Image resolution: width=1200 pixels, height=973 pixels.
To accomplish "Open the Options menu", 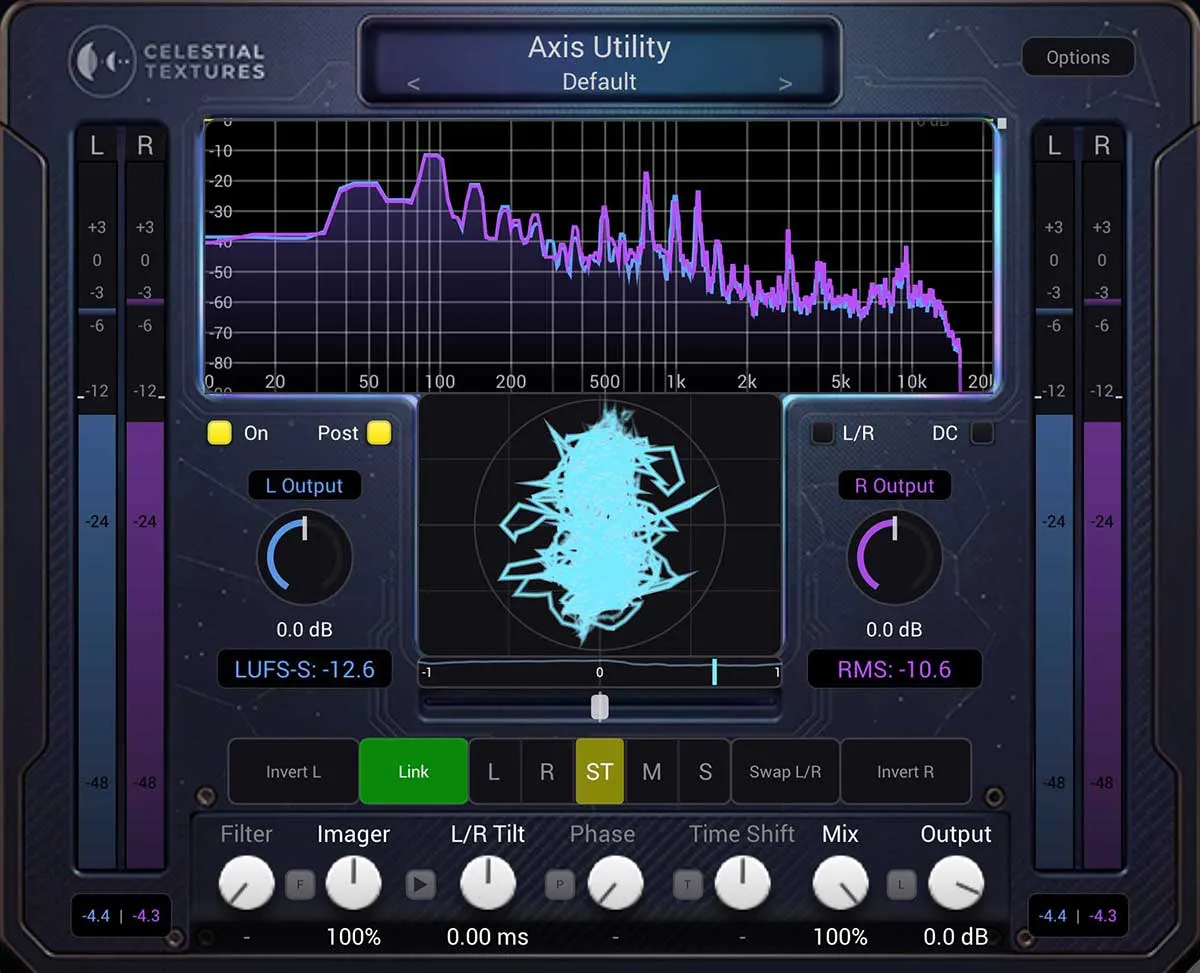I will [1078, 58].
